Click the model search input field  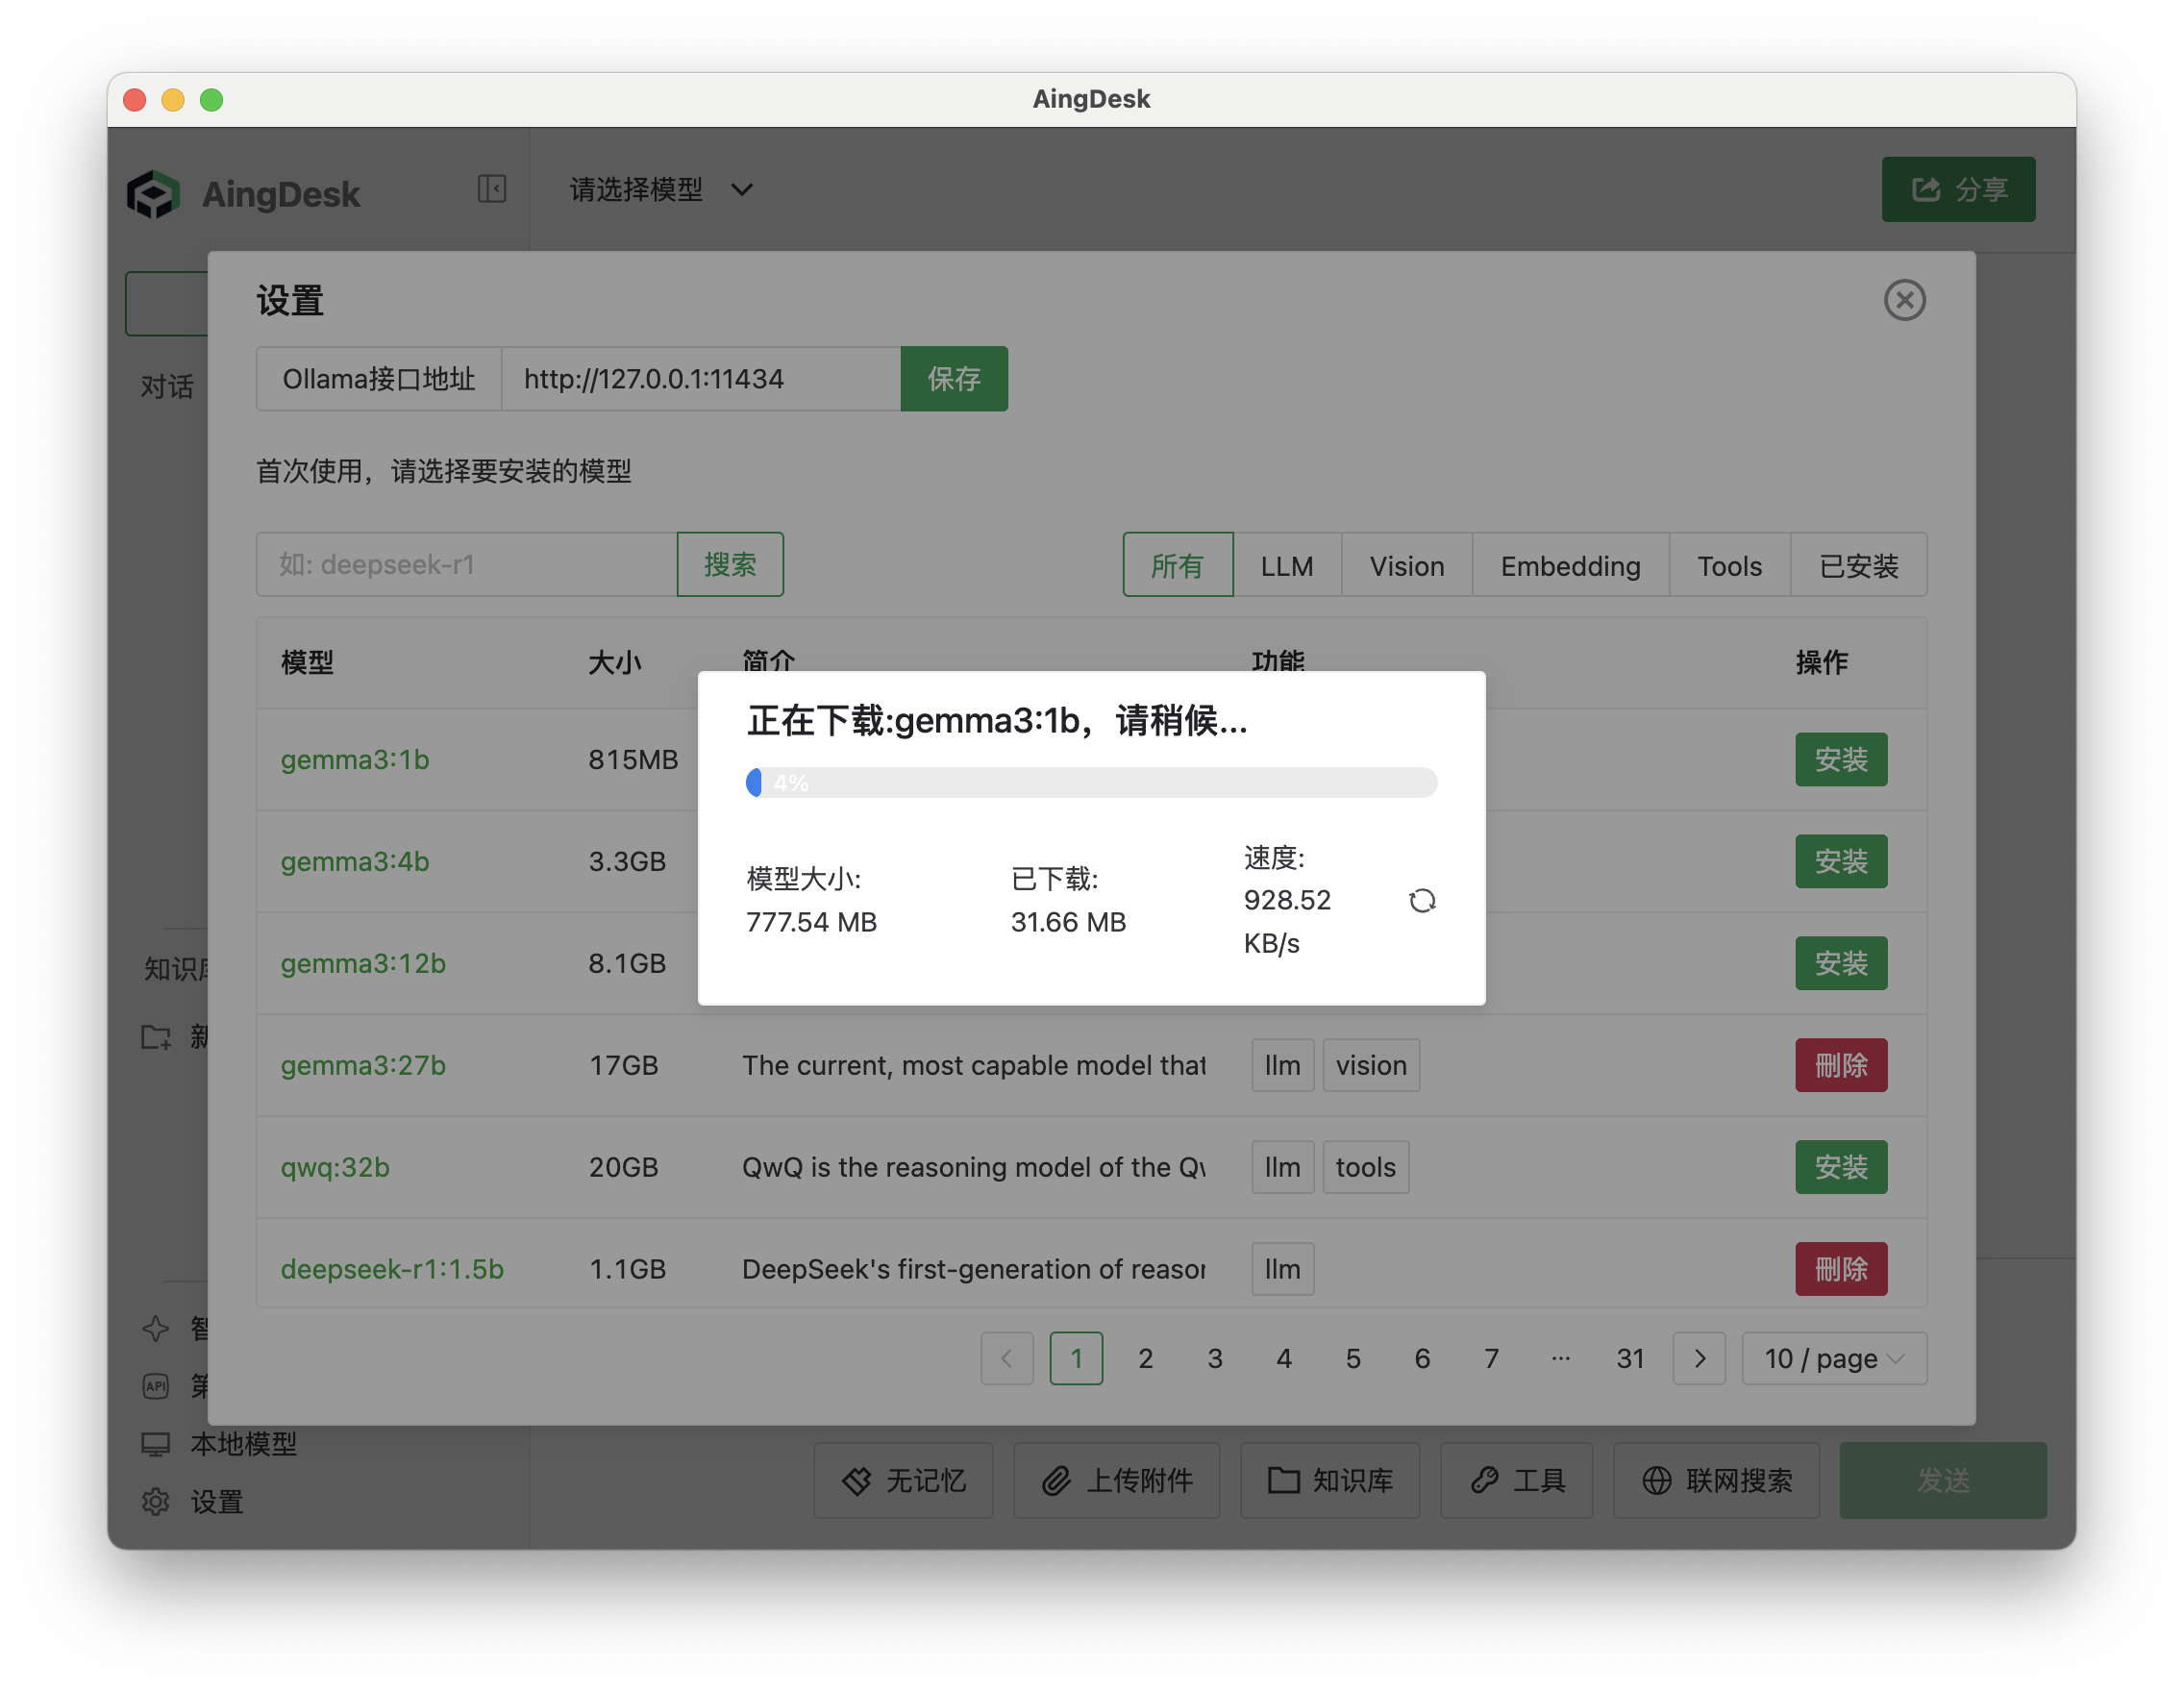[466, 565]
